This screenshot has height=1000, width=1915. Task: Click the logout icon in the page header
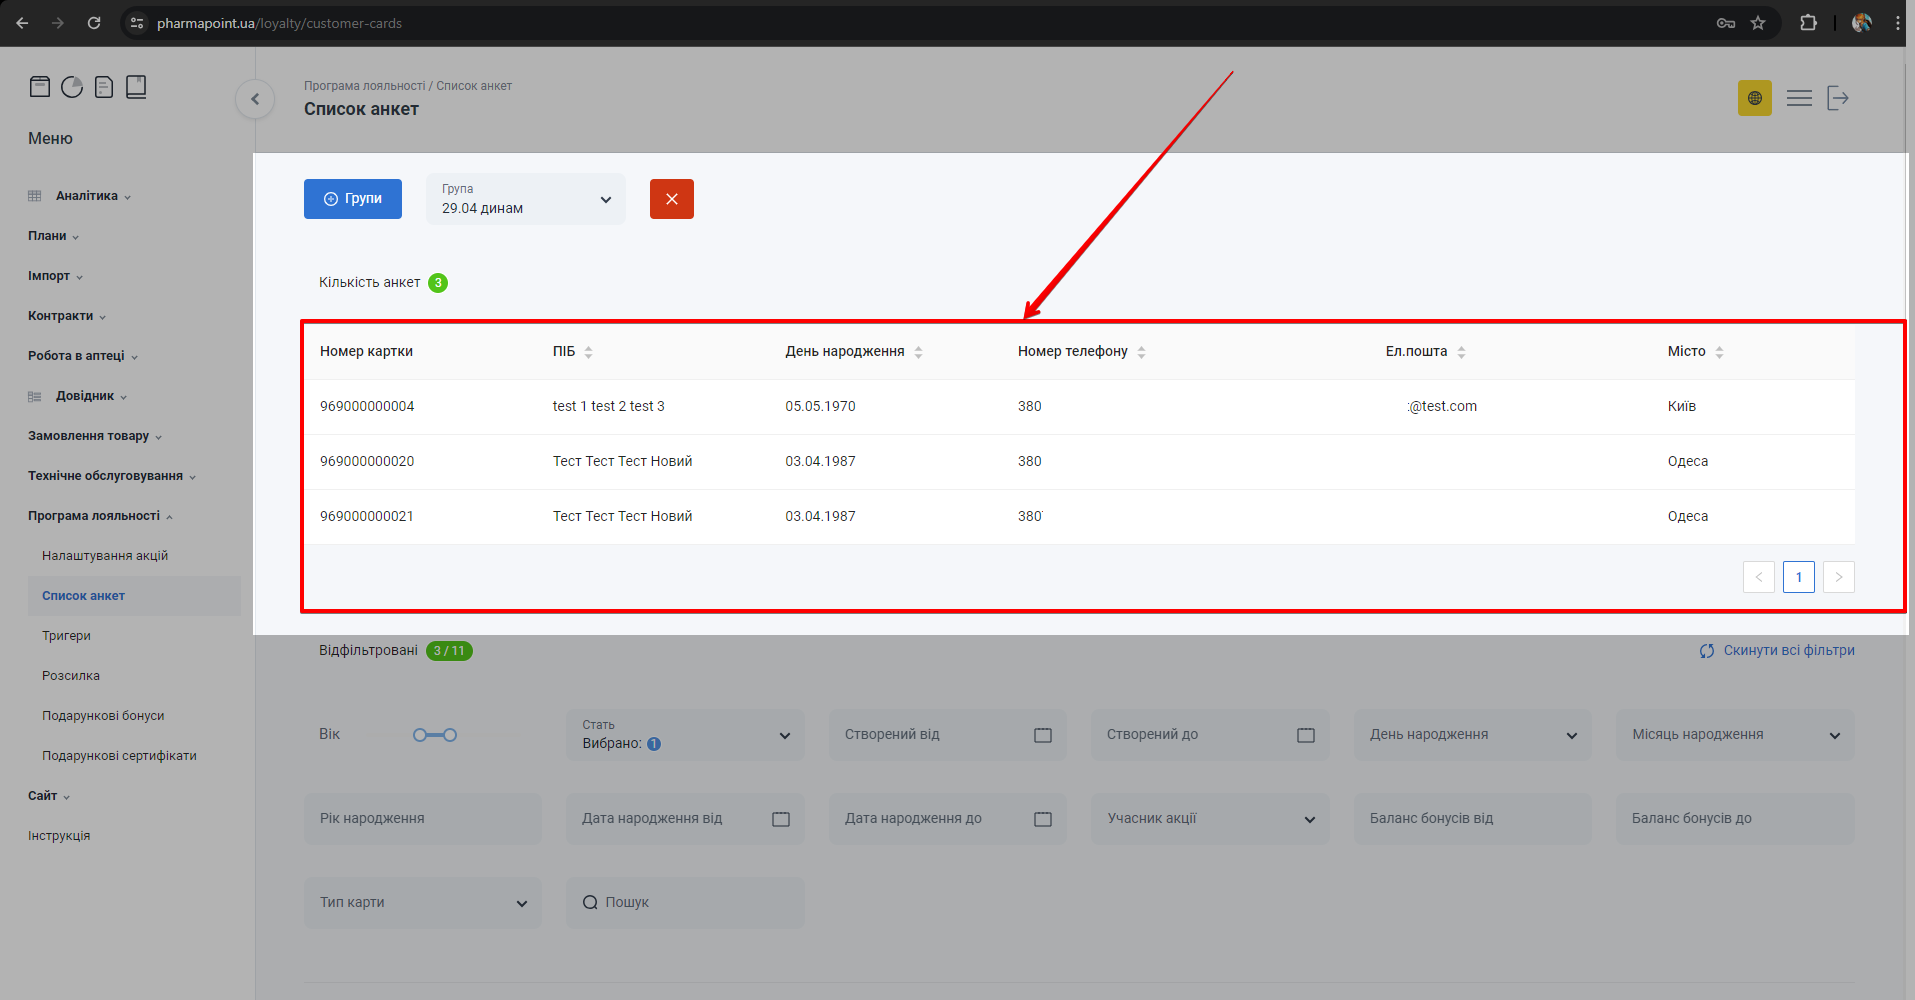point(1838,98)
